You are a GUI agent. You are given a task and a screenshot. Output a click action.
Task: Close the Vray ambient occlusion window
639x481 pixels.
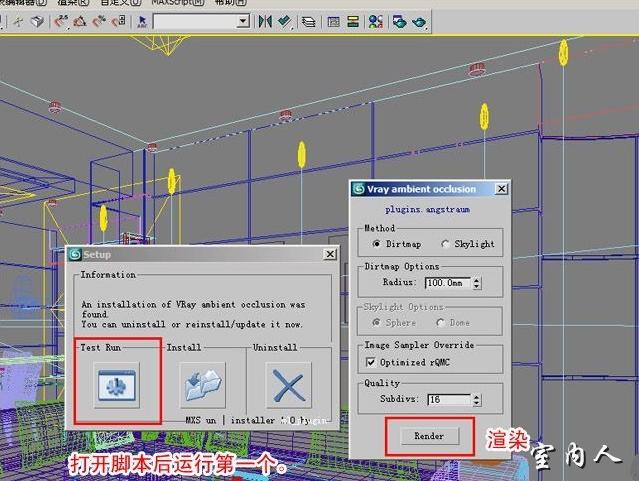(501, 189)
